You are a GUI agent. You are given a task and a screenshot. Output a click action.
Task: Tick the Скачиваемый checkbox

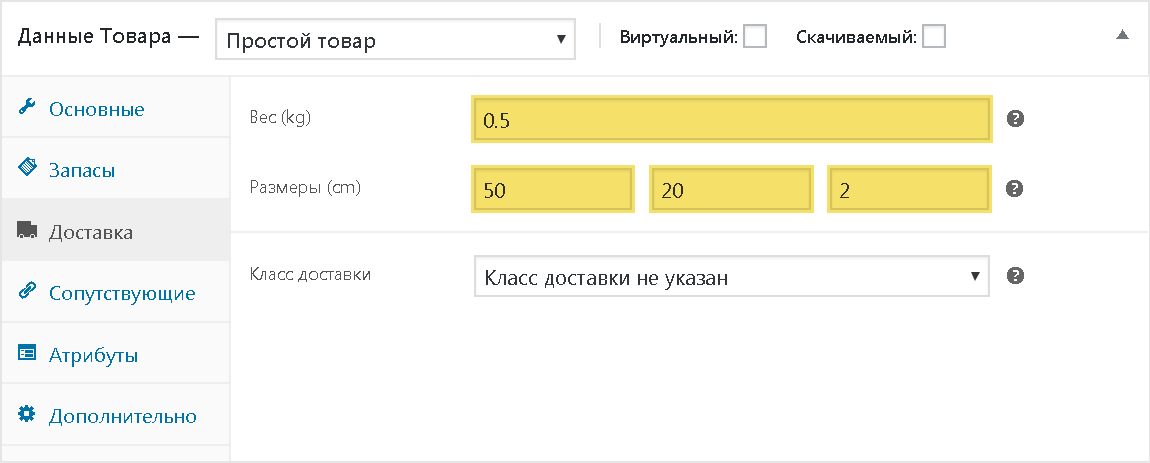[934, 36]
